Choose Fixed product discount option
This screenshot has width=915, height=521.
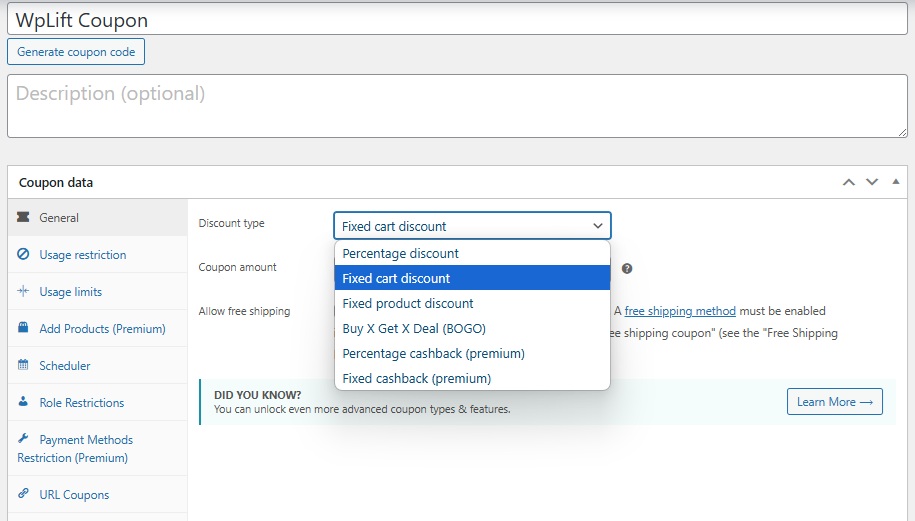pyautogui.click(x=408, y=303)
